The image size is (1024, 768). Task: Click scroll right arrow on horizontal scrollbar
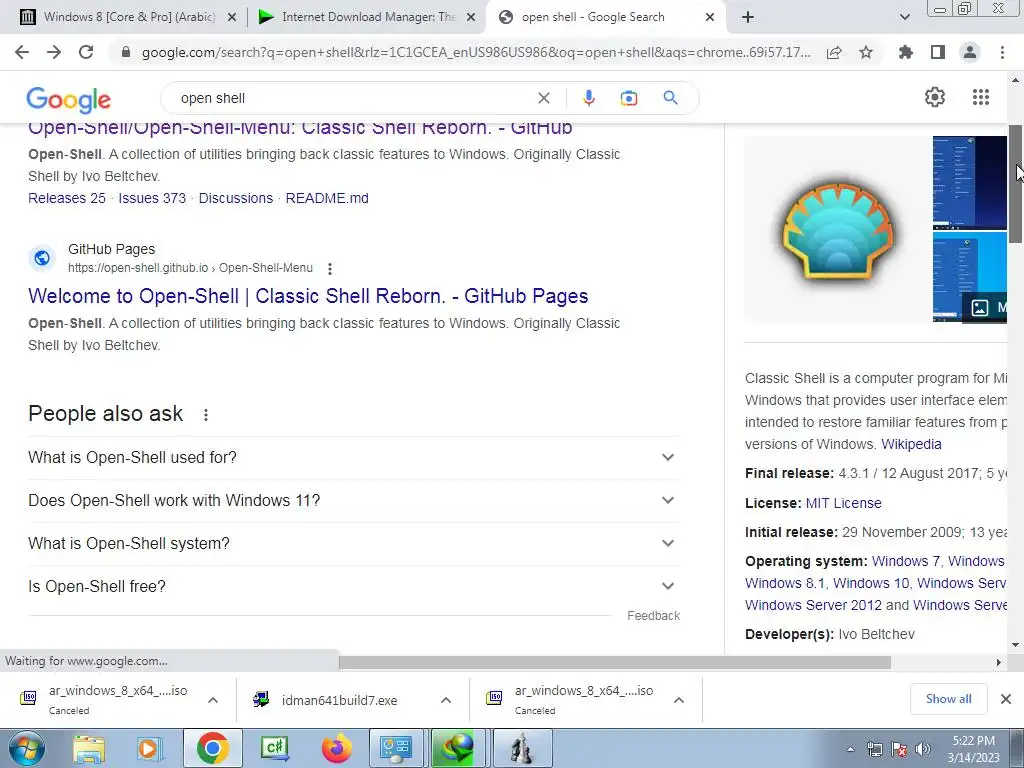pyautogui.click(x=999, y=662)
